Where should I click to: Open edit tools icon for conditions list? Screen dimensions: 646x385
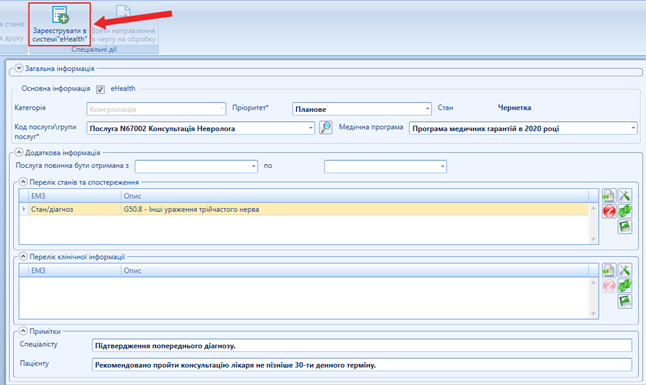click(625, 196)
